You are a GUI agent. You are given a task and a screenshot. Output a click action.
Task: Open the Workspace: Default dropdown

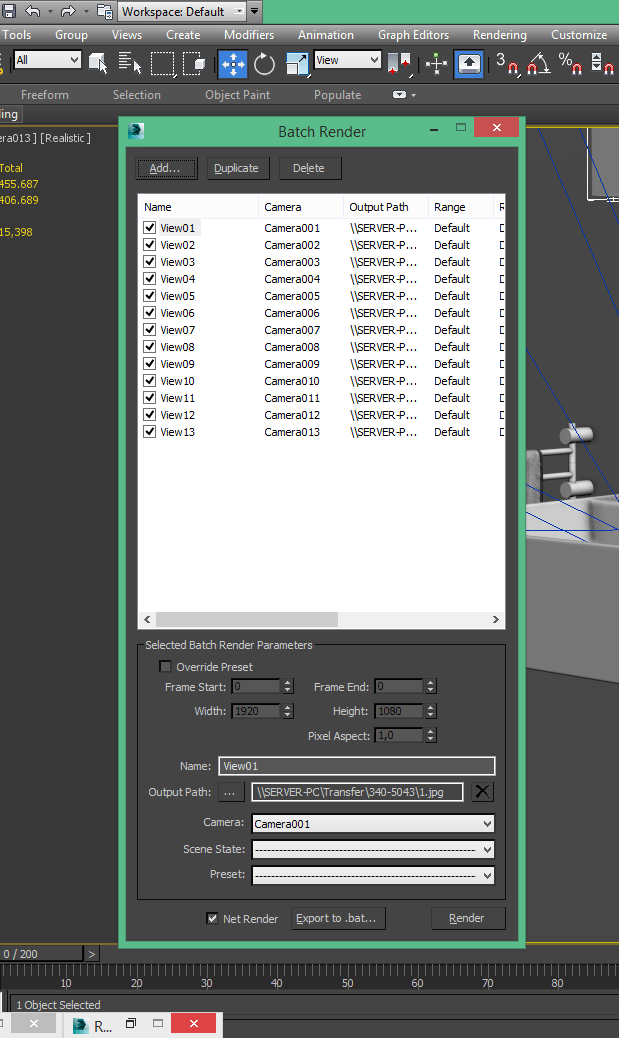pos(184,12)
